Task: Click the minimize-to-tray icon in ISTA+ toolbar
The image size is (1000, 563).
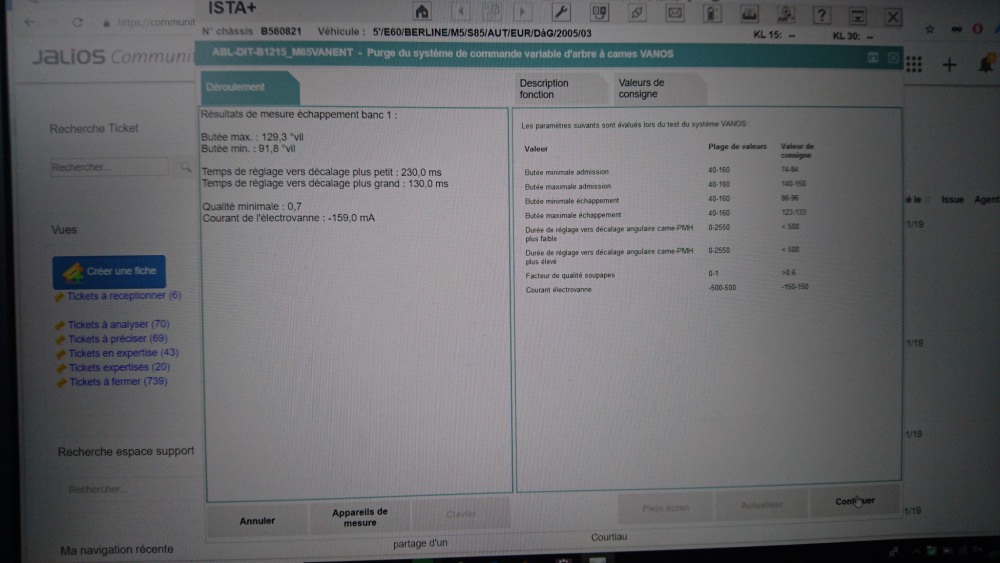Action: click(858, 16)
